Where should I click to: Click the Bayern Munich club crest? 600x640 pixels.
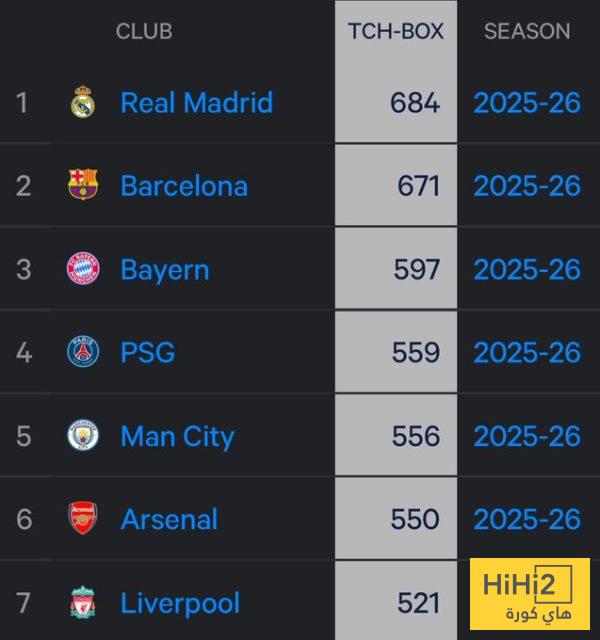tap(83, 269)
